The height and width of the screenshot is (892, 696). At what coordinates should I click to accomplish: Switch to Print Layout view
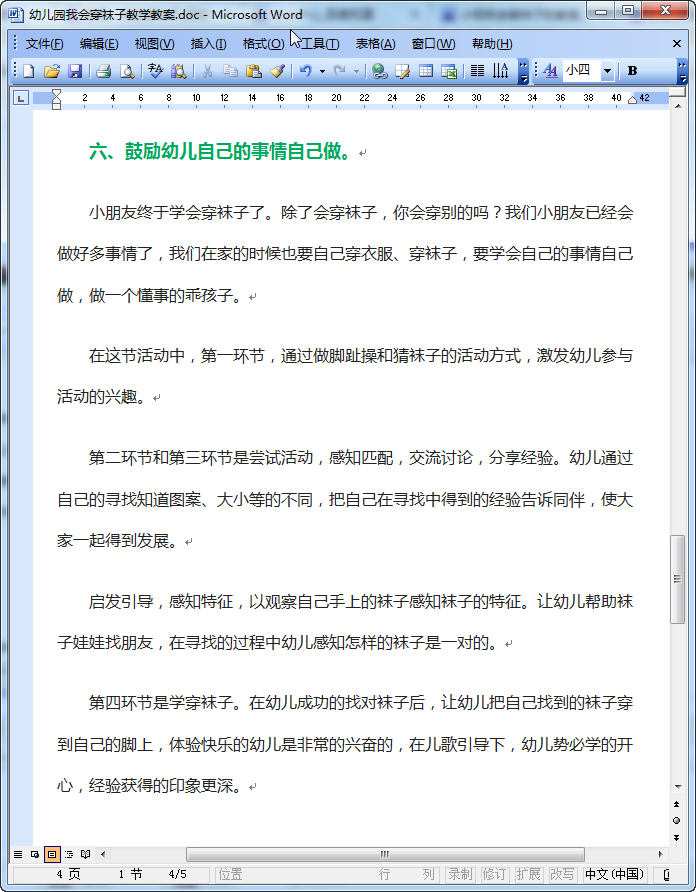[x=52, y=854]
